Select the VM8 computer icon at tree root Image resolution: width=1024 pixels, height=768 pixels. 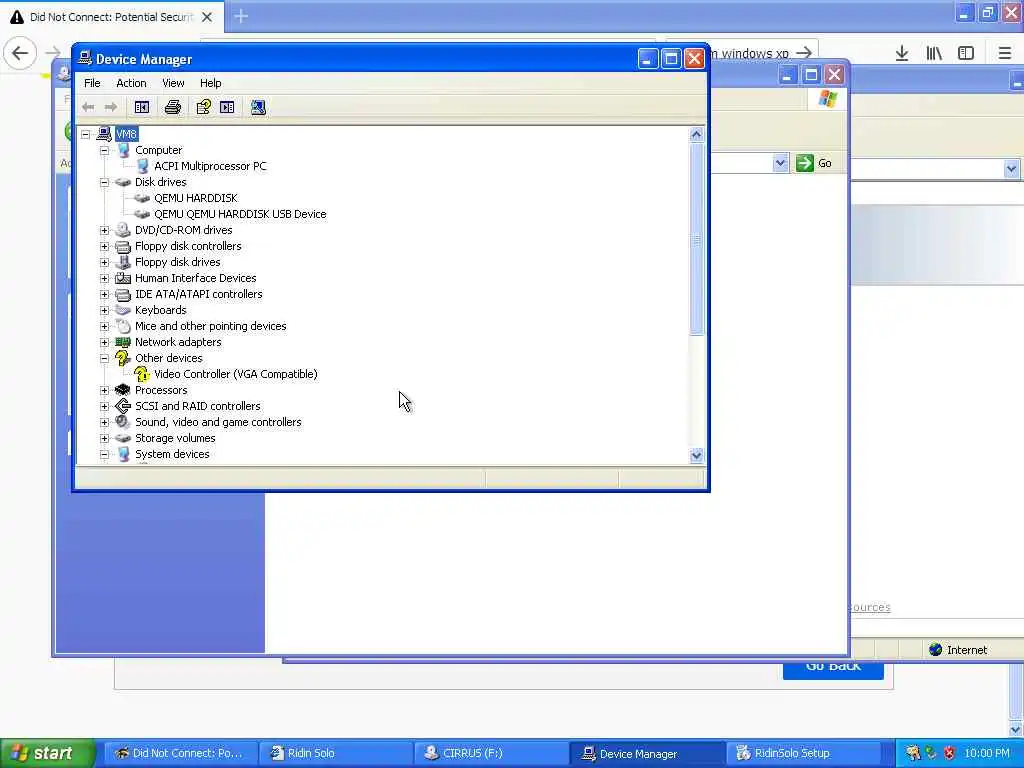(104, 134)
